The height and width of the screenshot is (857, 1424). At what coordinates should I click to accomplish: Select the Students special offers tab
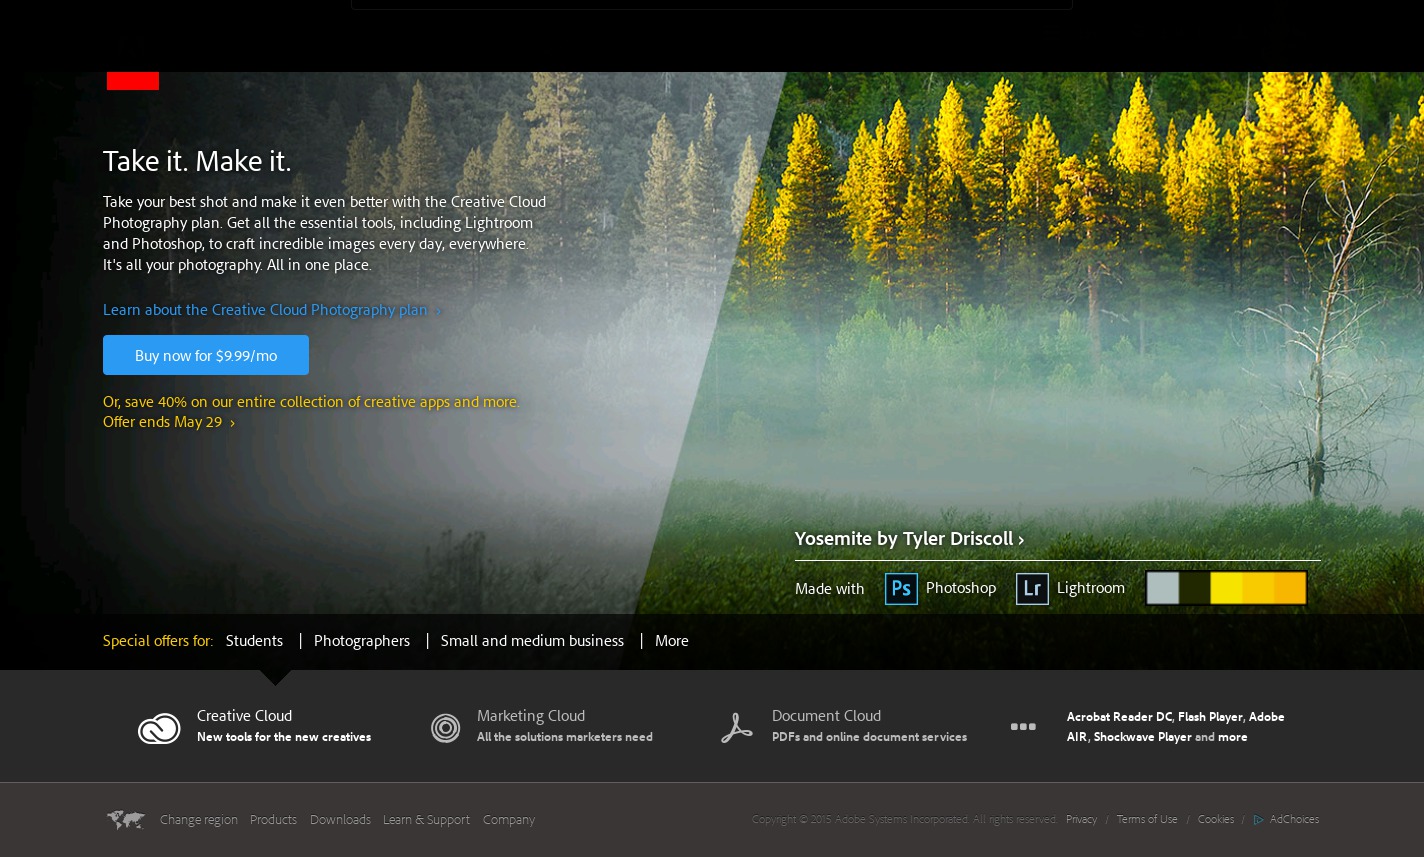[254, 641]
